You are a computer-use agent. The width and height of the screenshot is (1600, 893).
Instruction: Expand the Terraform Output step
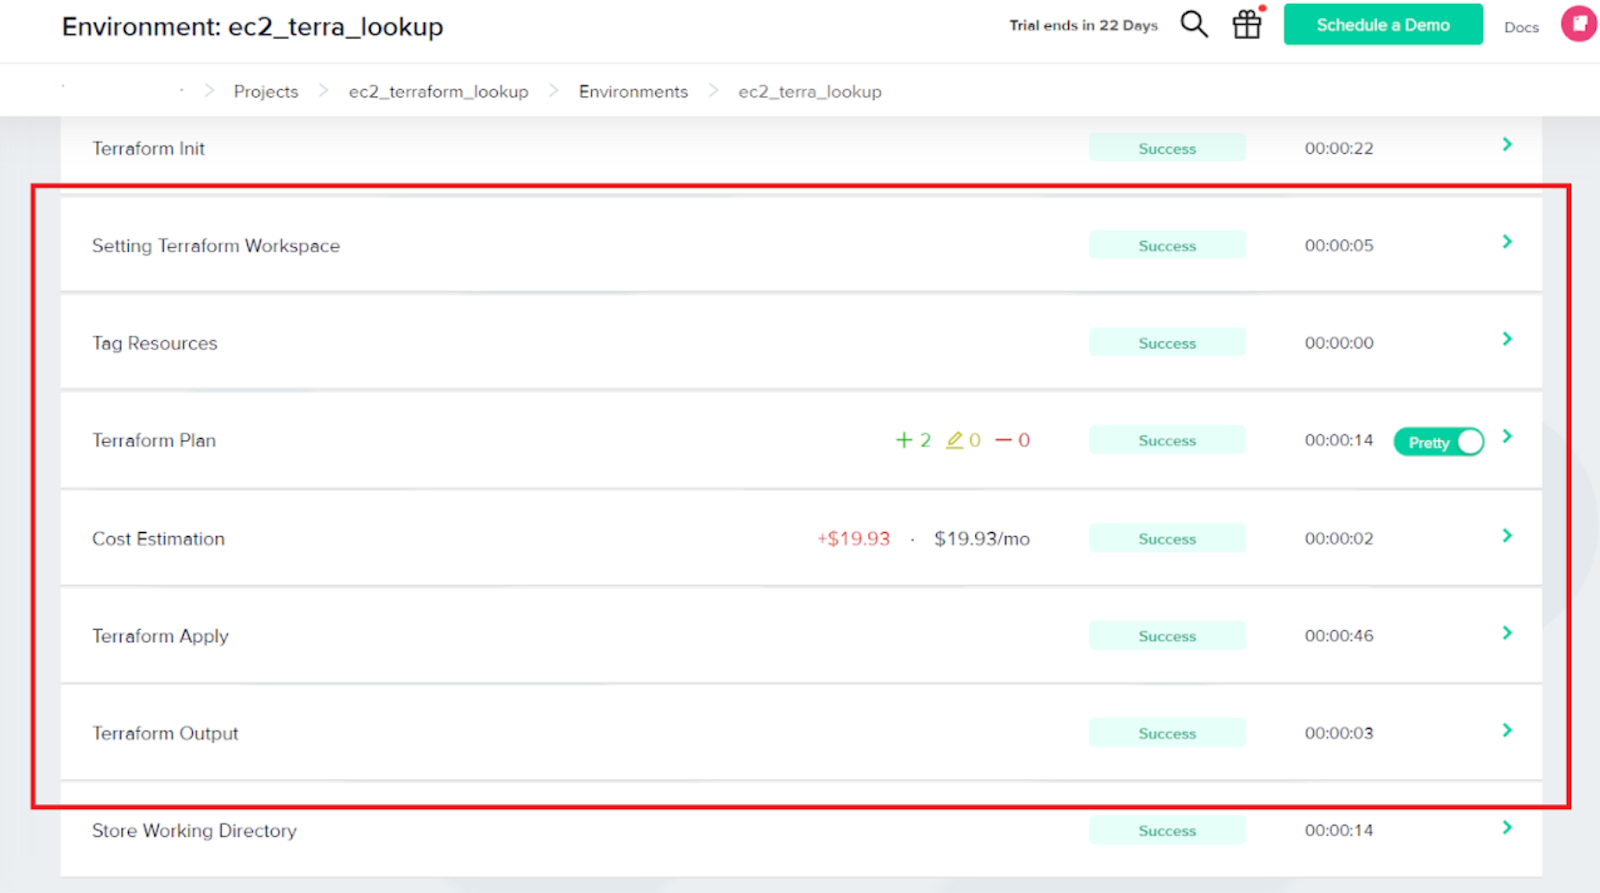pyautogui.click(x=1507, y=730)
